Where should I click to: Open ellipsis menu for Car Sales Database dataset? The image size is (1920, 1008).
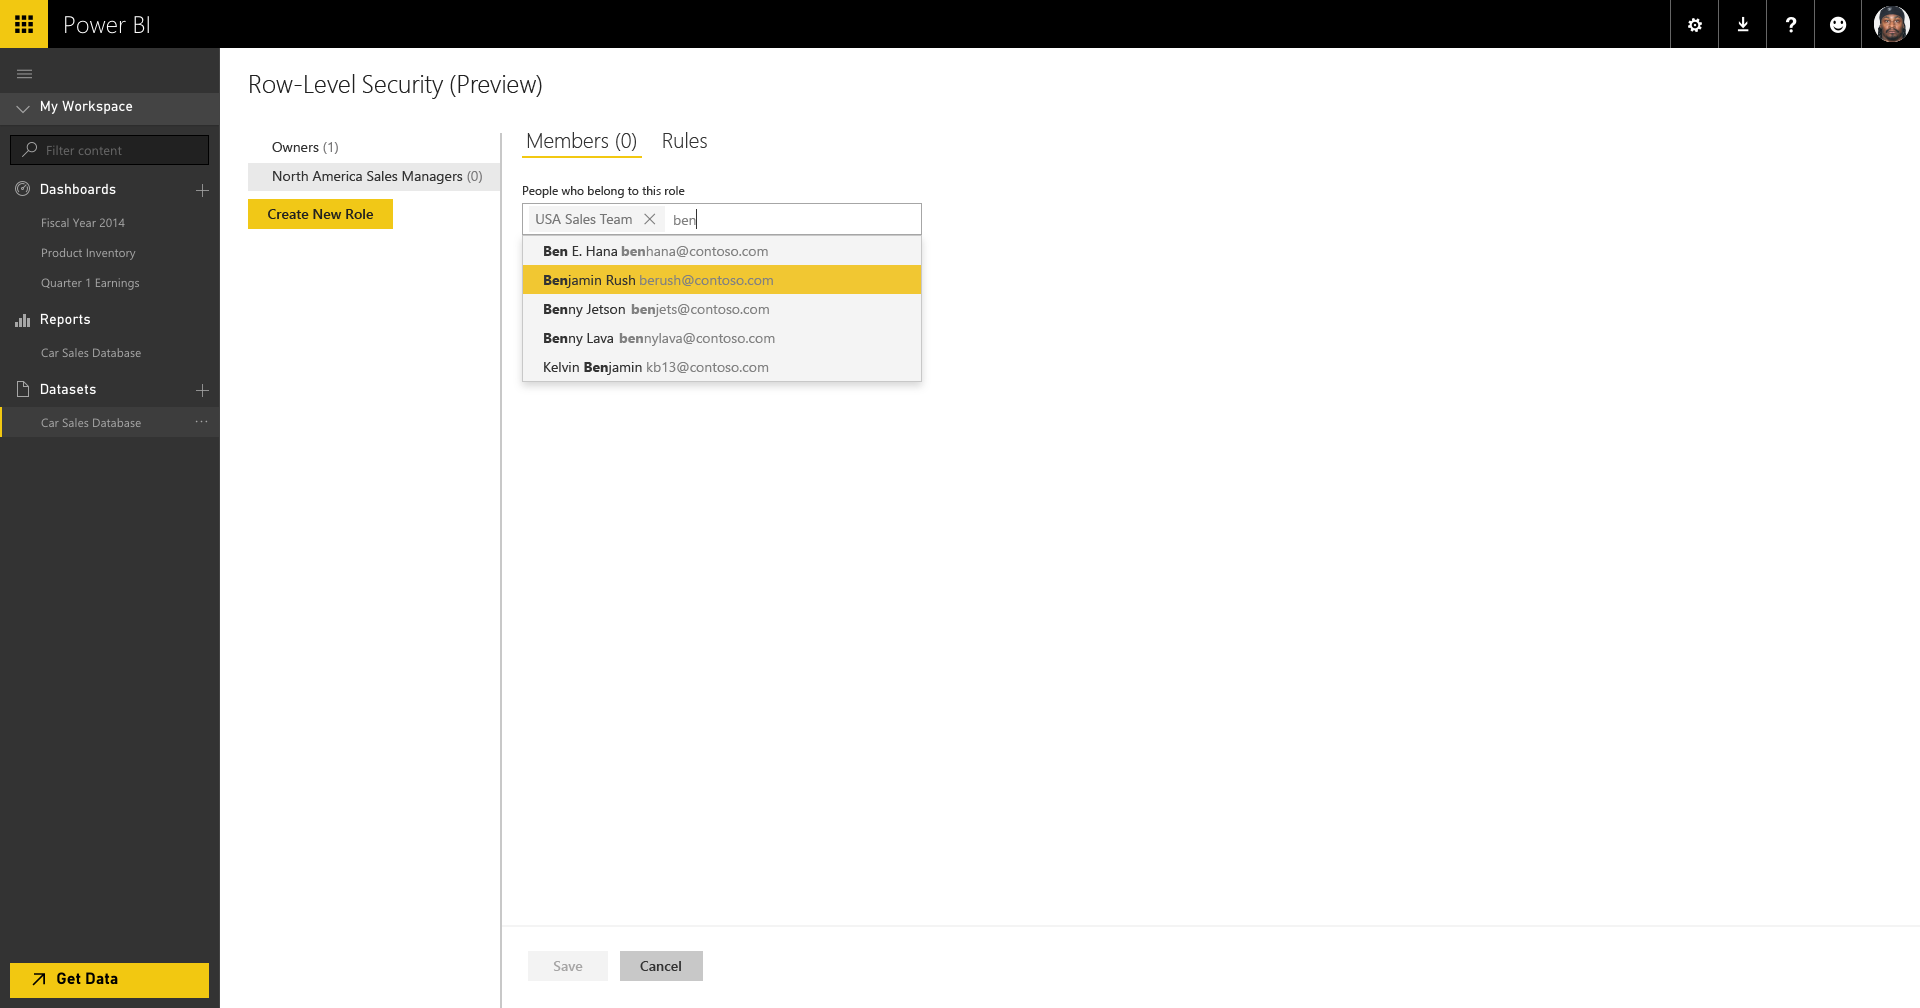202,422
